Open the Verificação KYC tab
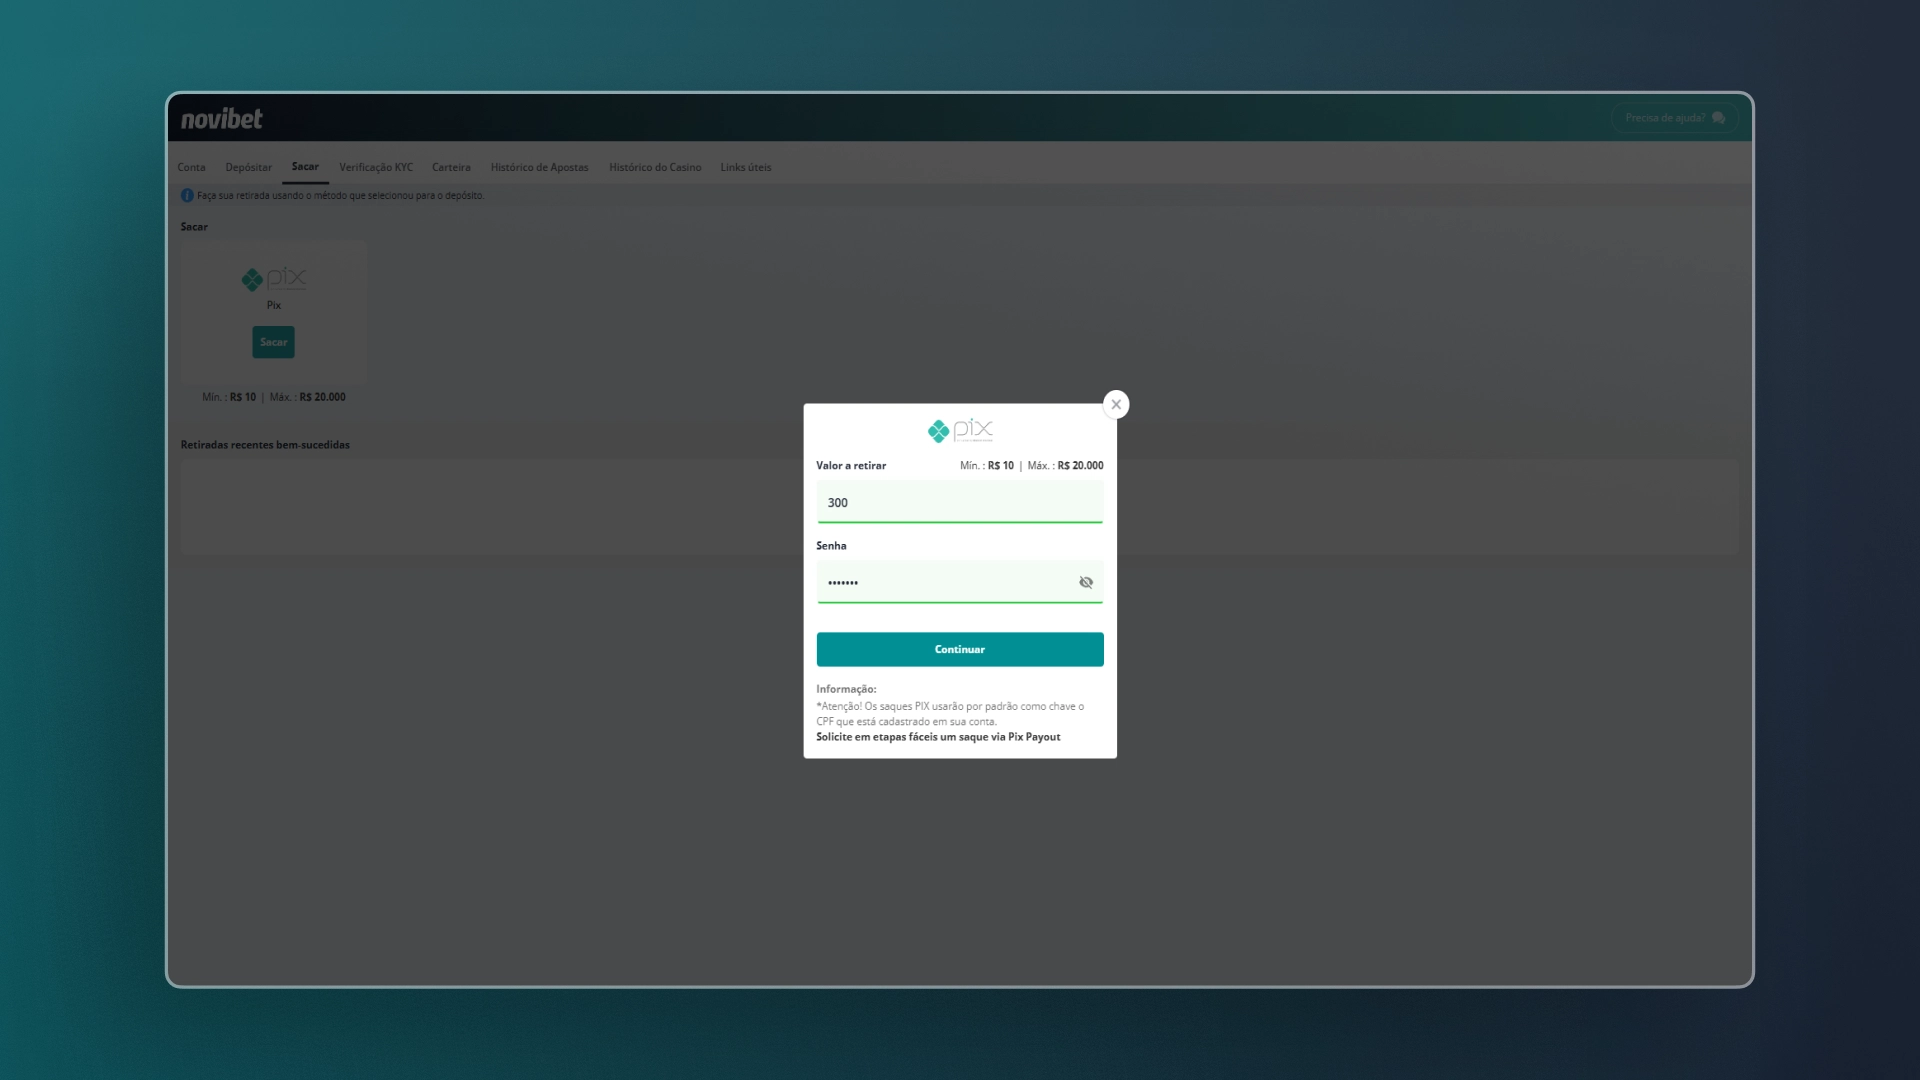Screen dimensions: 1920x1080 (x=375, y=167)
